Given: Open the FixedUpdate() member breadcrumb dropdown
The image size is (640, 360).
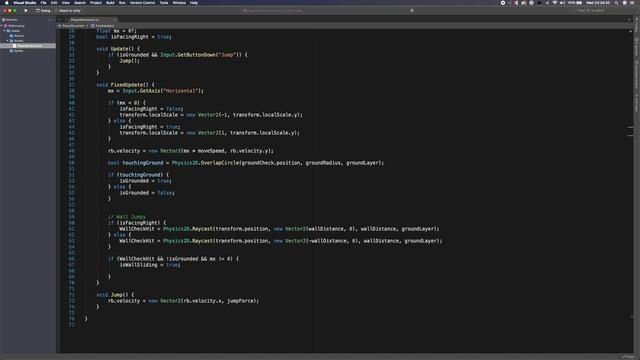Looking at the screenshot, I should click(x=103, y=26).
